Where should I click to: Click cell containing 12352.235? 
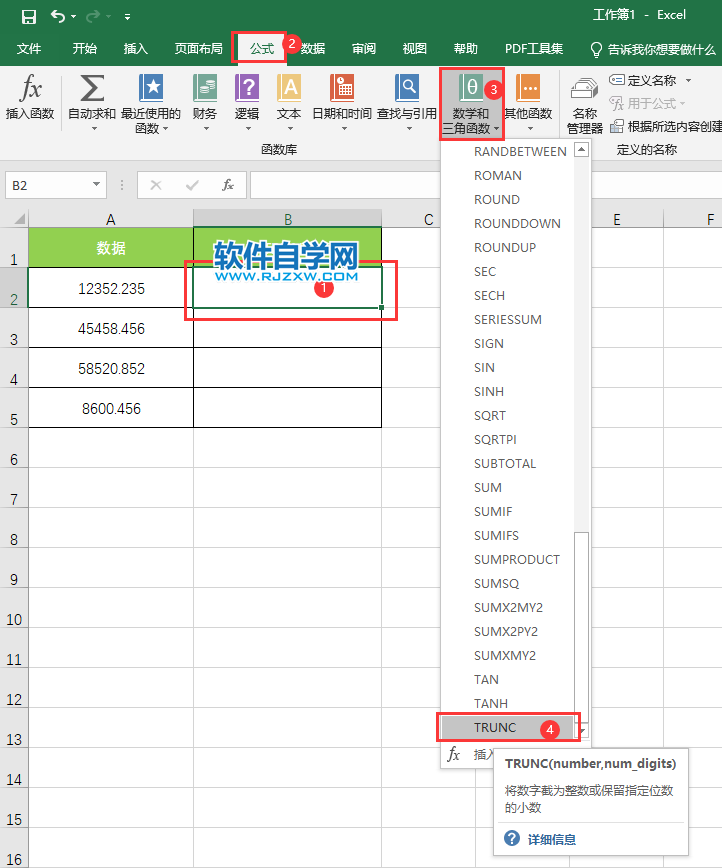(x=111, y=288)
